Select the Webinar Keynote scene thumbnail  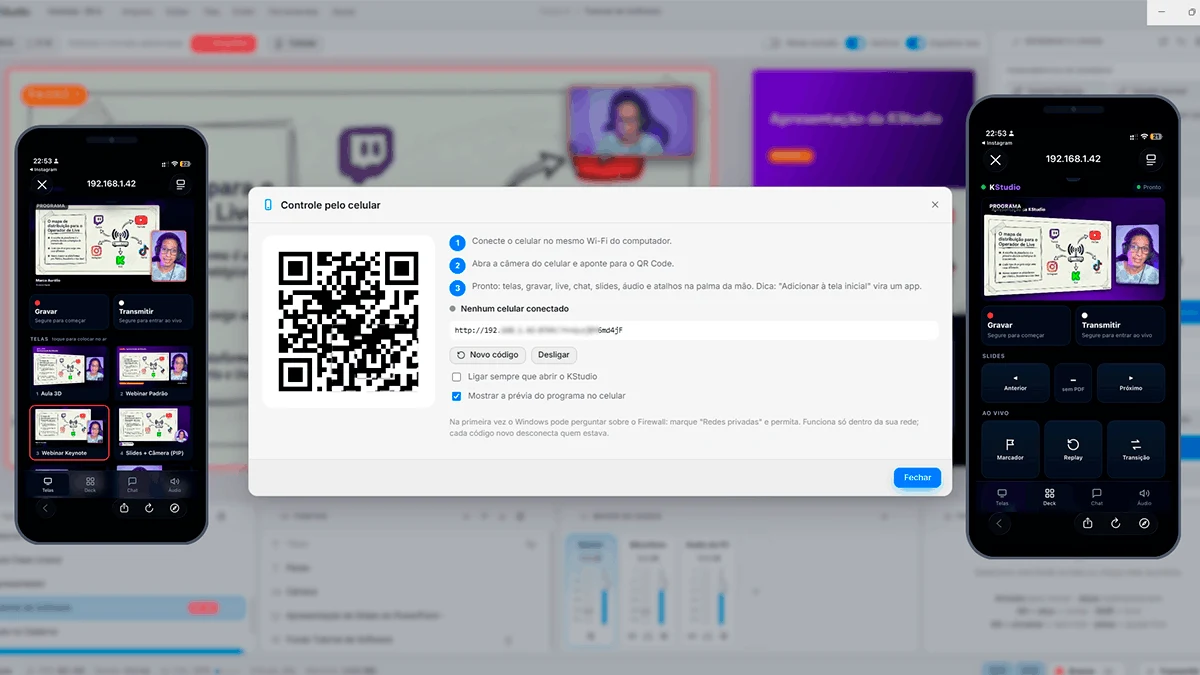[x=69, y=432]
